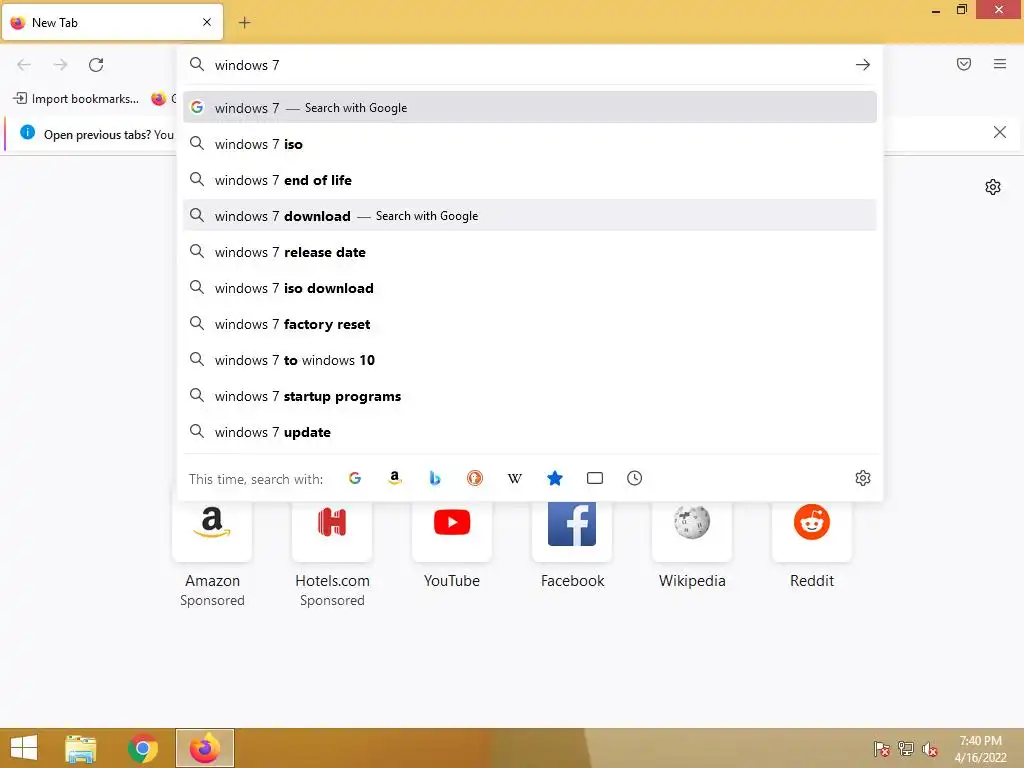Select 'windows 7 factory reset' suggestion
The height and width of the screenshot is (768, 1024).
point(530,324)
